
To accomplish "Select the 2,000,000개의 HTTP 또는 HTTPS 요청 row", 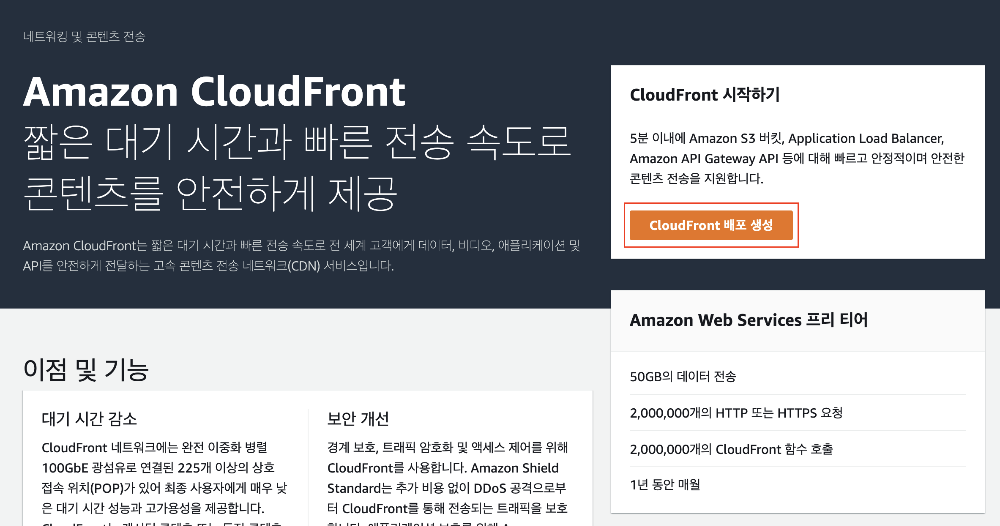I will [798, 413].
